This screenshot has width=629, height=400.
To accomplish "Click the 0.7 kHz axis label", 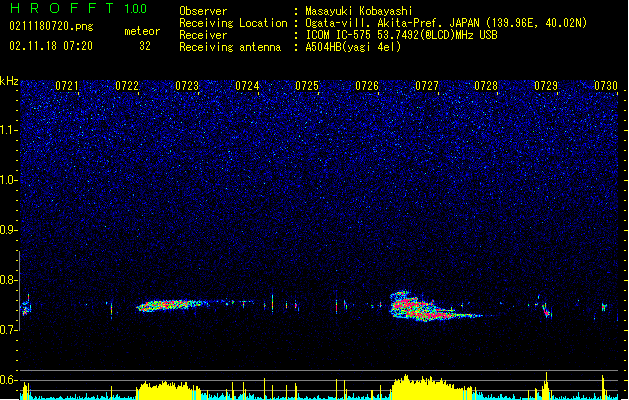I will point(9,330).
